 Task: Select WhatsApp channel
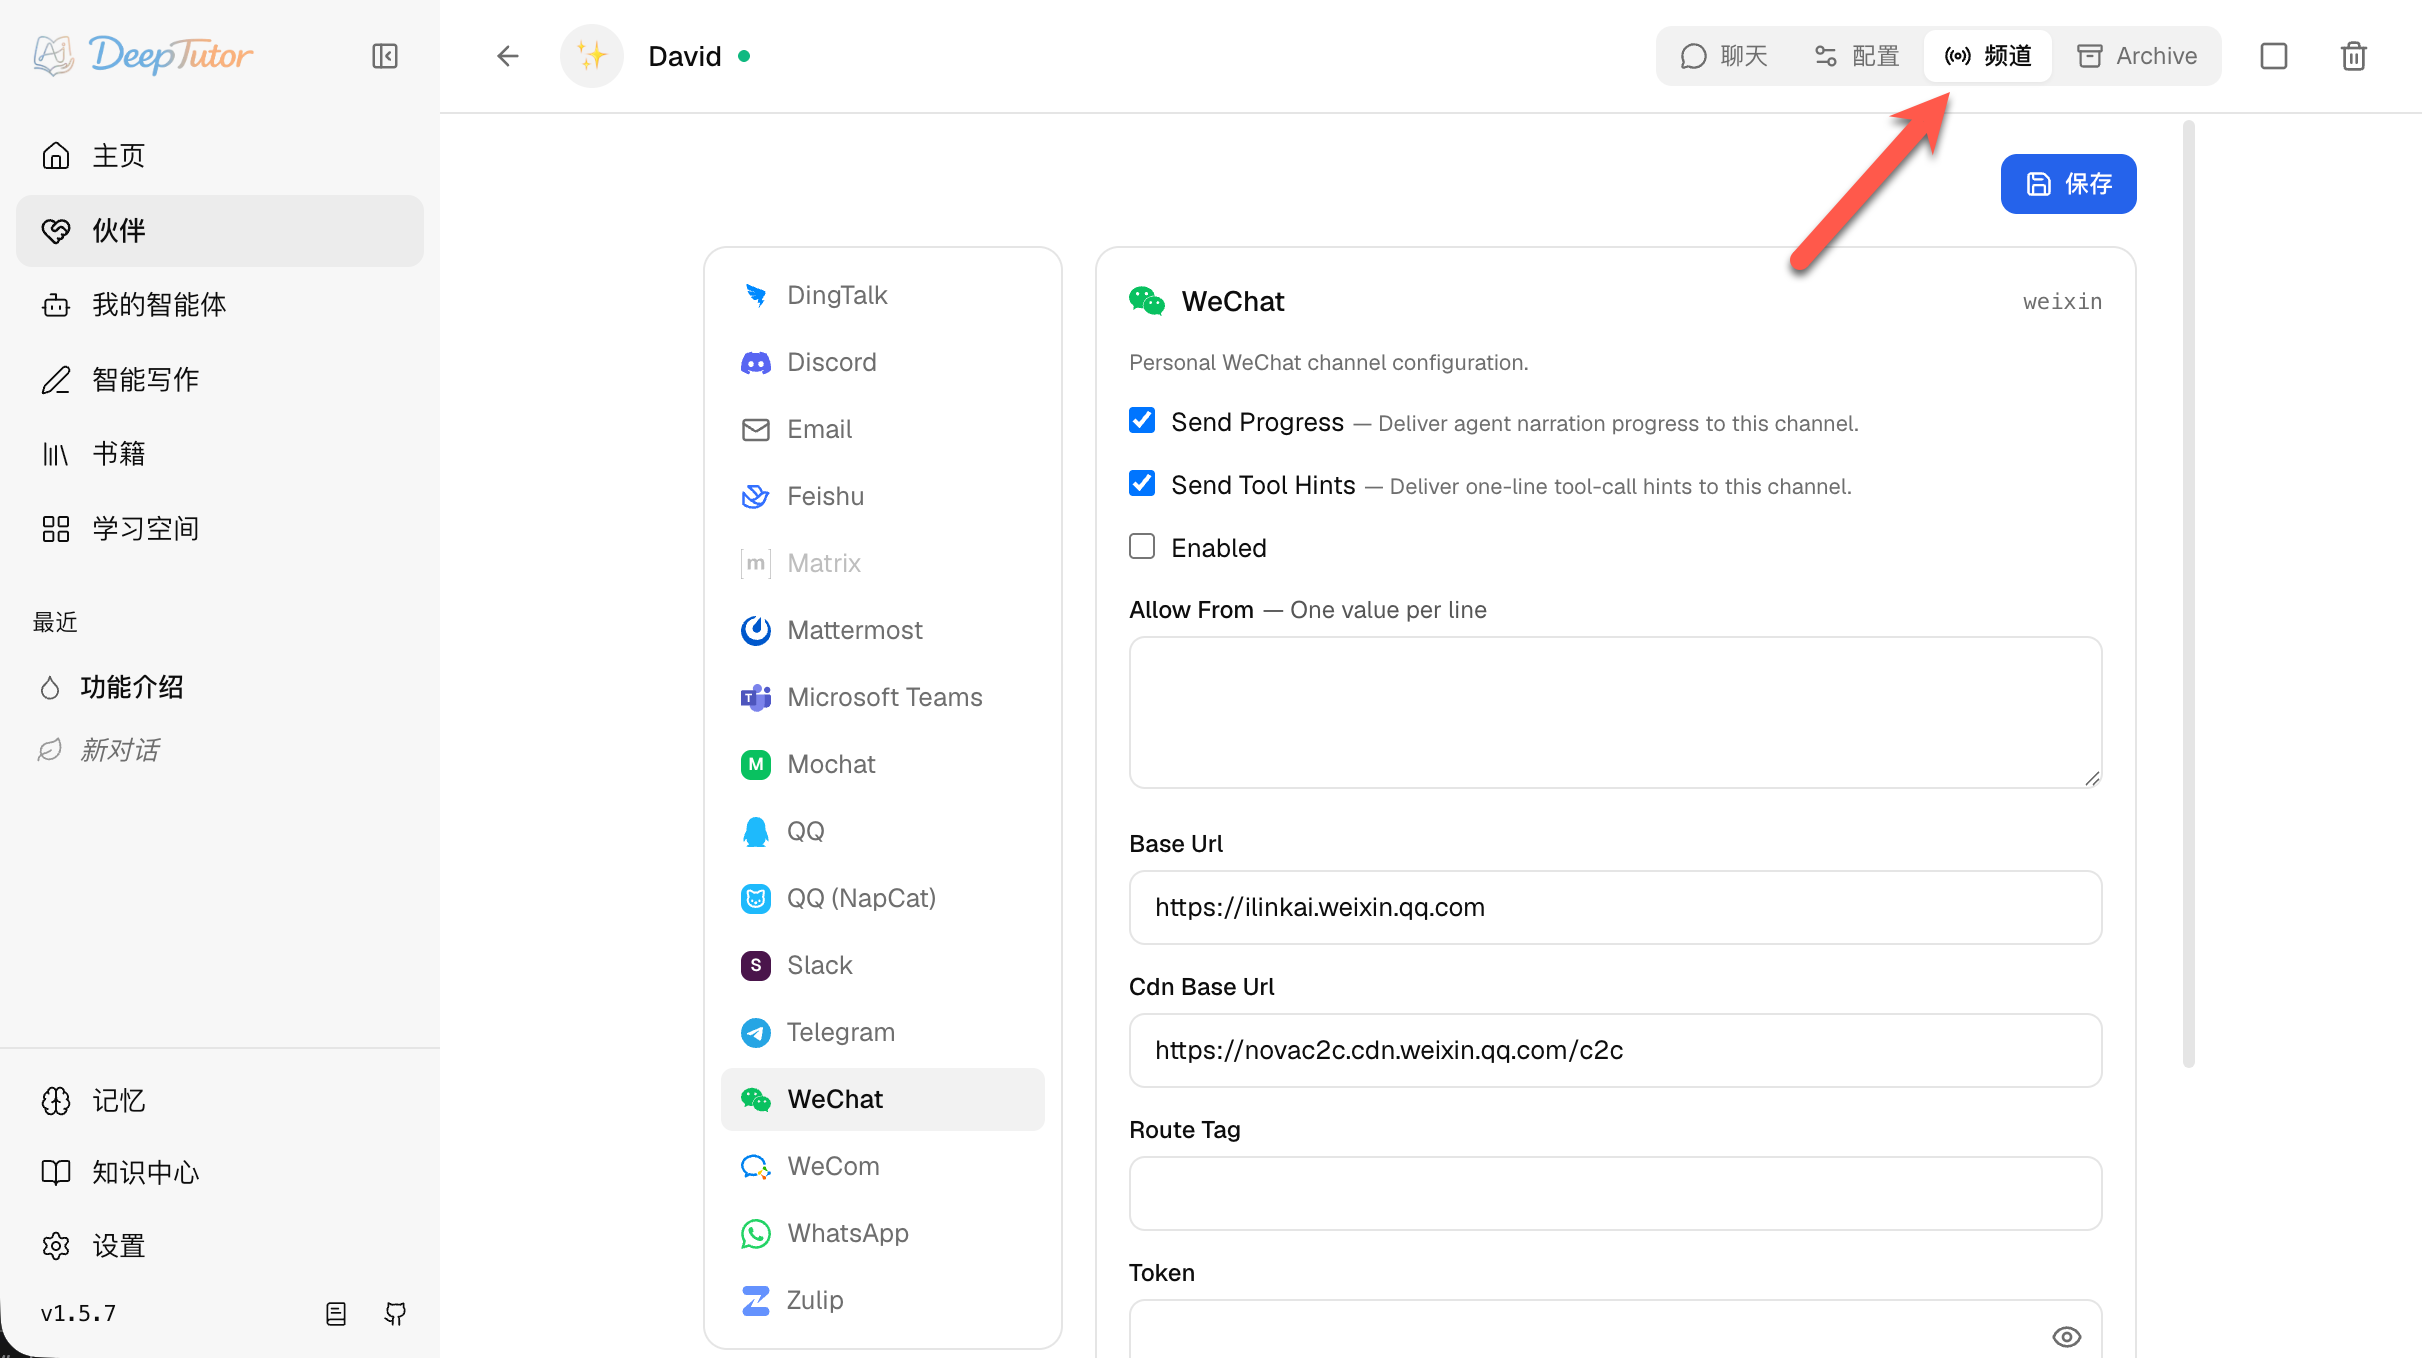[x=883, y=1233]
